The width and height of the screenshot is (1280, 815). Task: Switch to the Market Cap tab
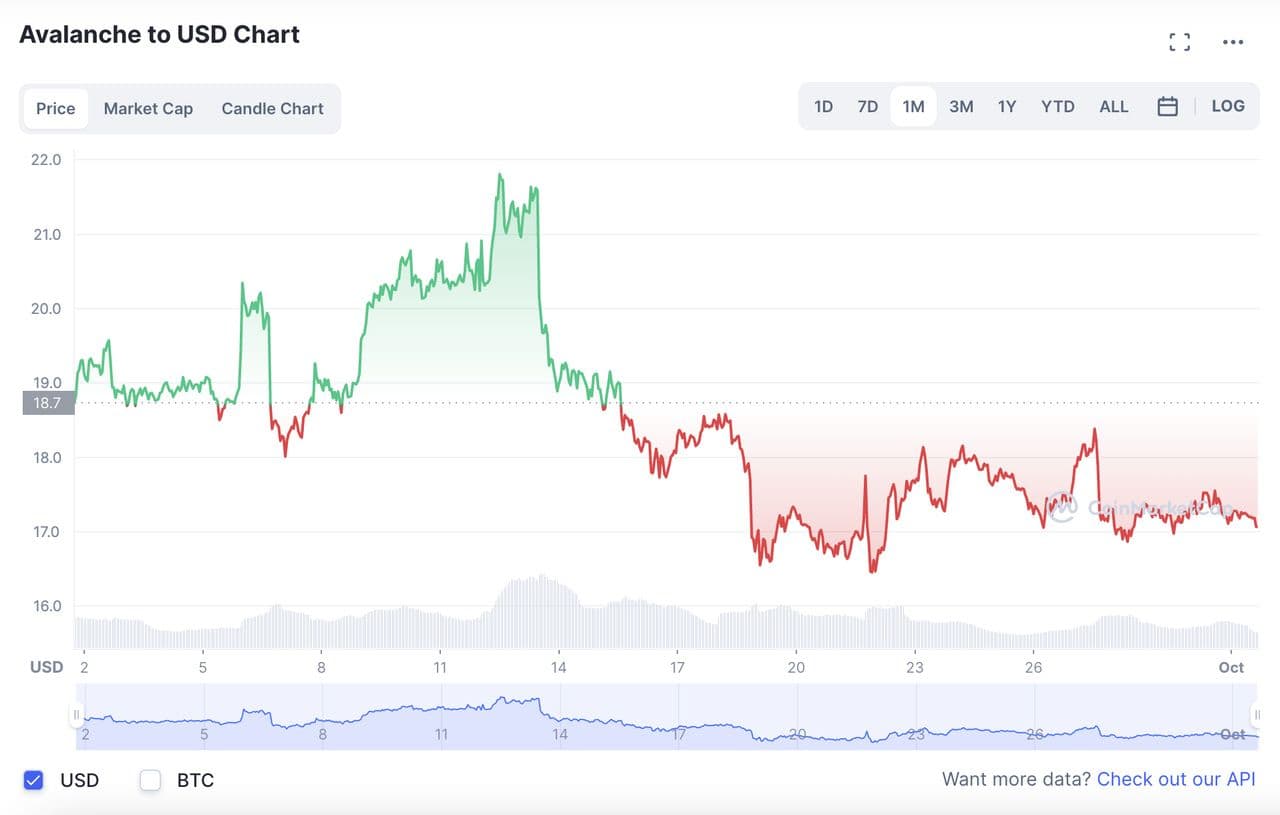pos(148,108)
